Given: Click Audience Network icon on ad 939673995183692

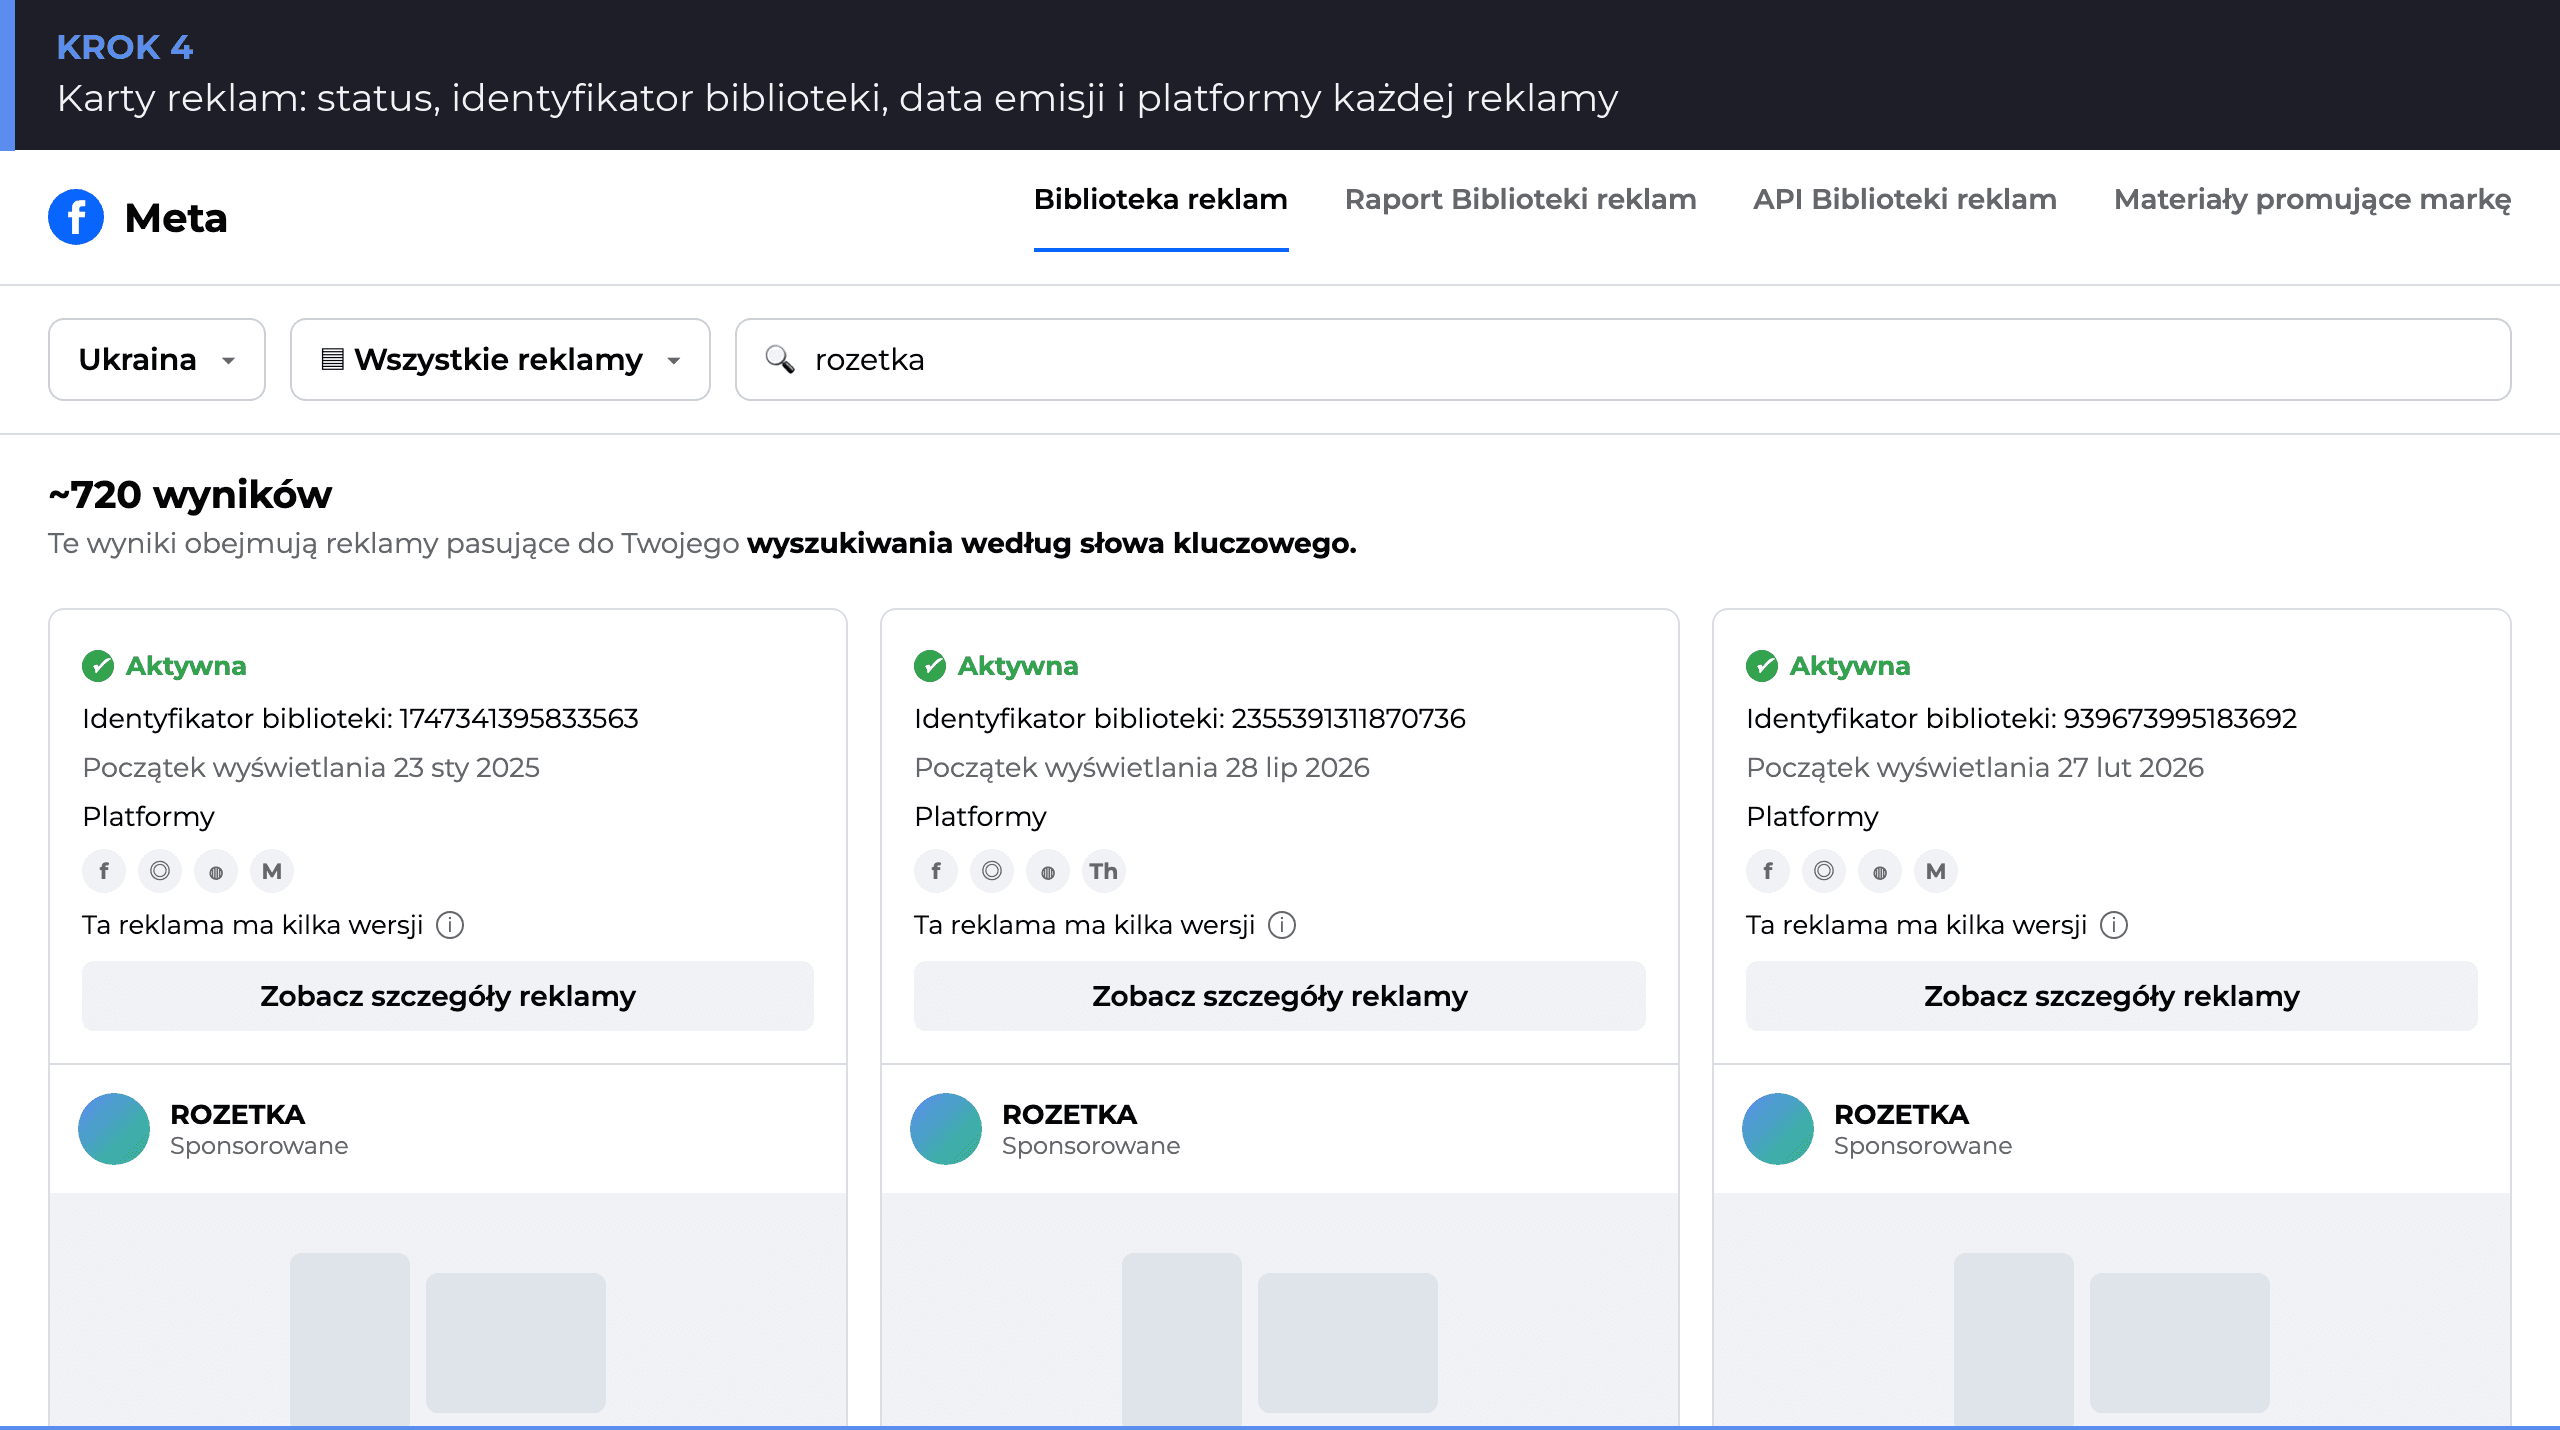Looking at the screenshot, I should 1880,871.
